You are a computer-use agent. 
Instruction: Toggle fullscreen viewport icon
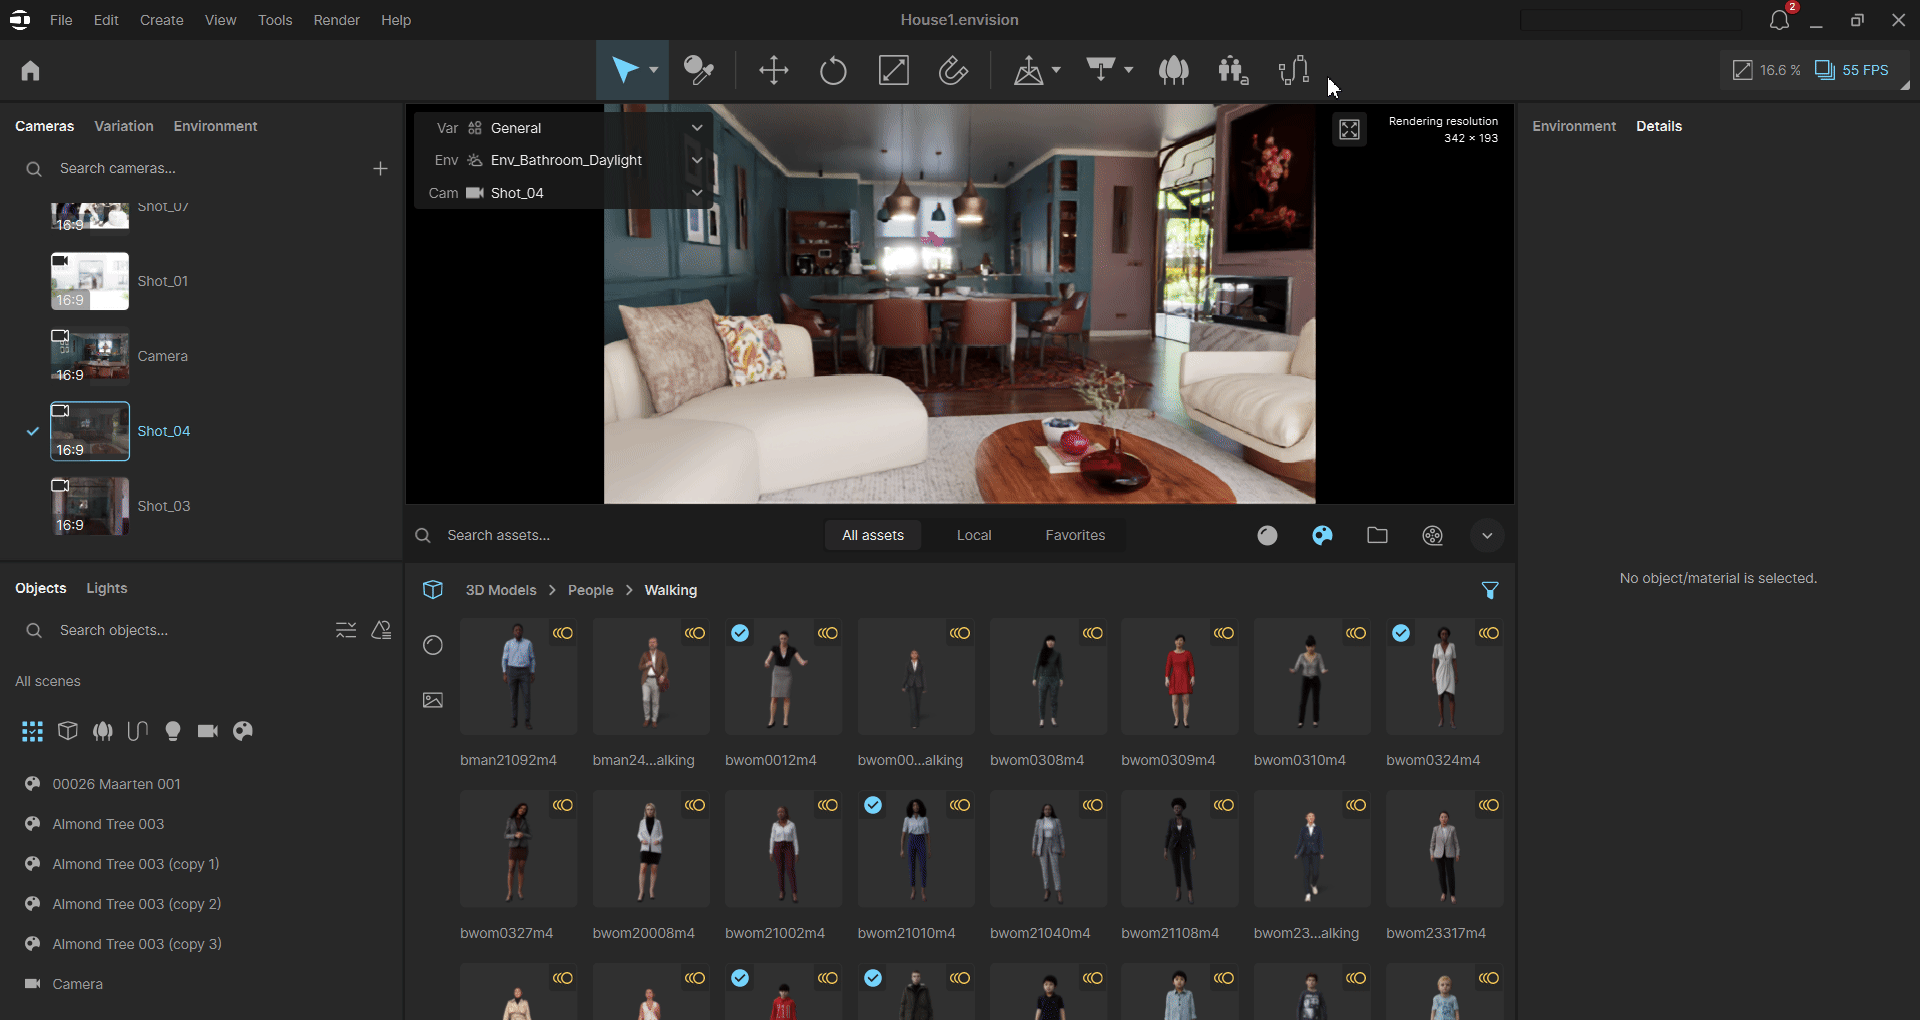coord(1349,129)
